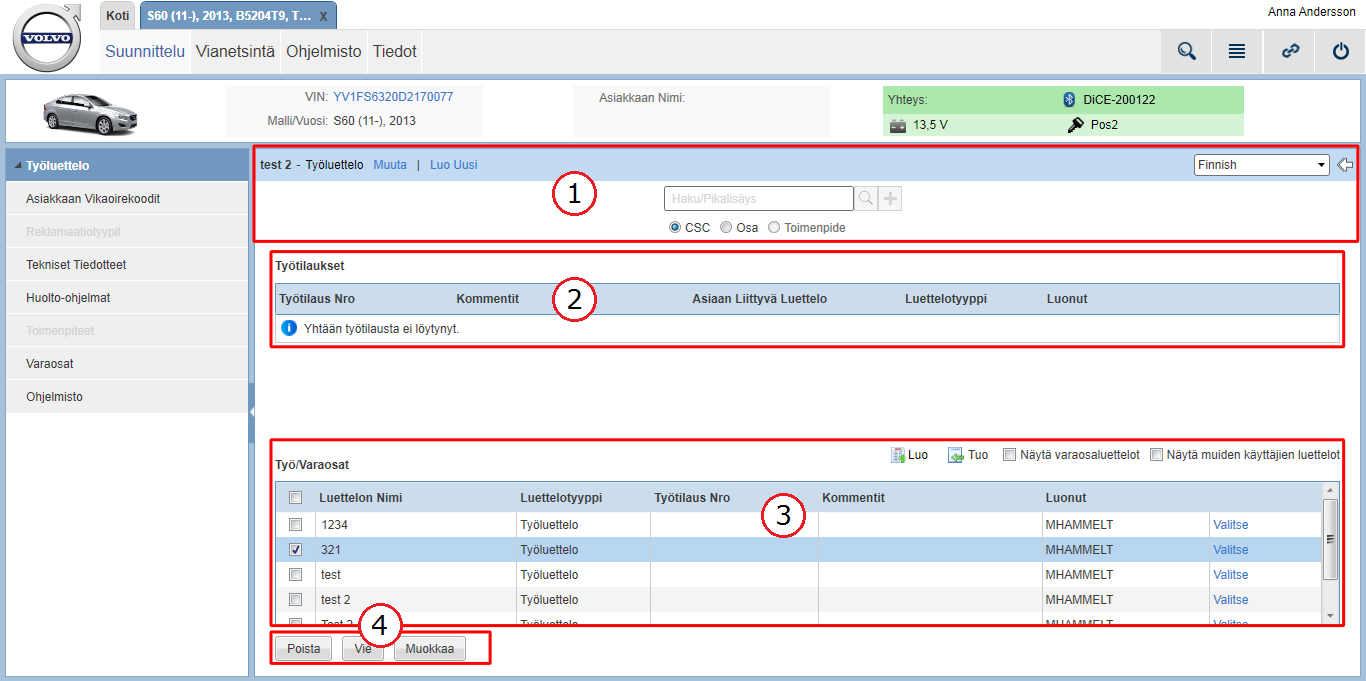Open Tekniset Tiedotteet in sidebar

point(127,265)
